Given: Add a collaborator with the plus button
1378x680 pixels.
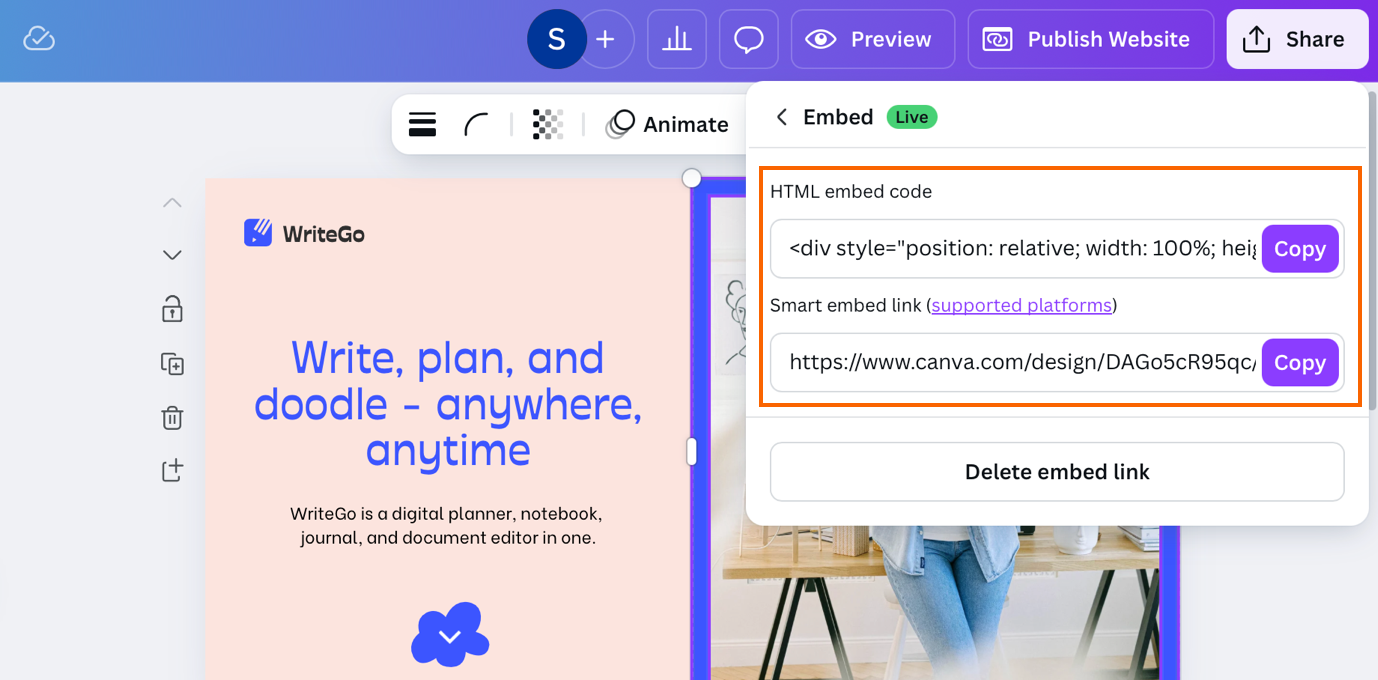Looking at the screenshot, I should tap(605, 39).
